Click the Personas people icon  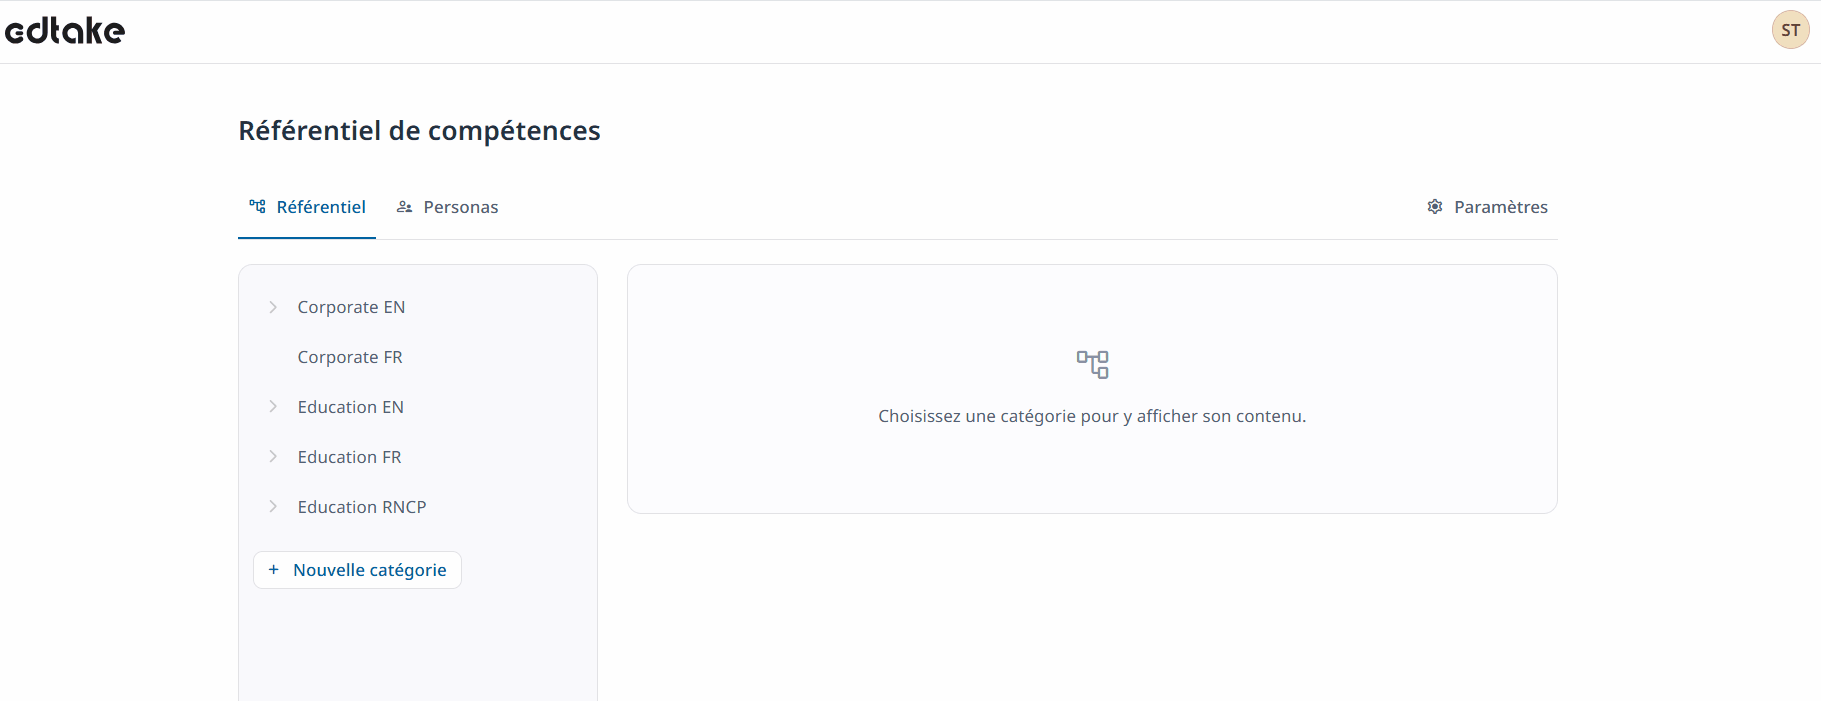click(404, 207)
